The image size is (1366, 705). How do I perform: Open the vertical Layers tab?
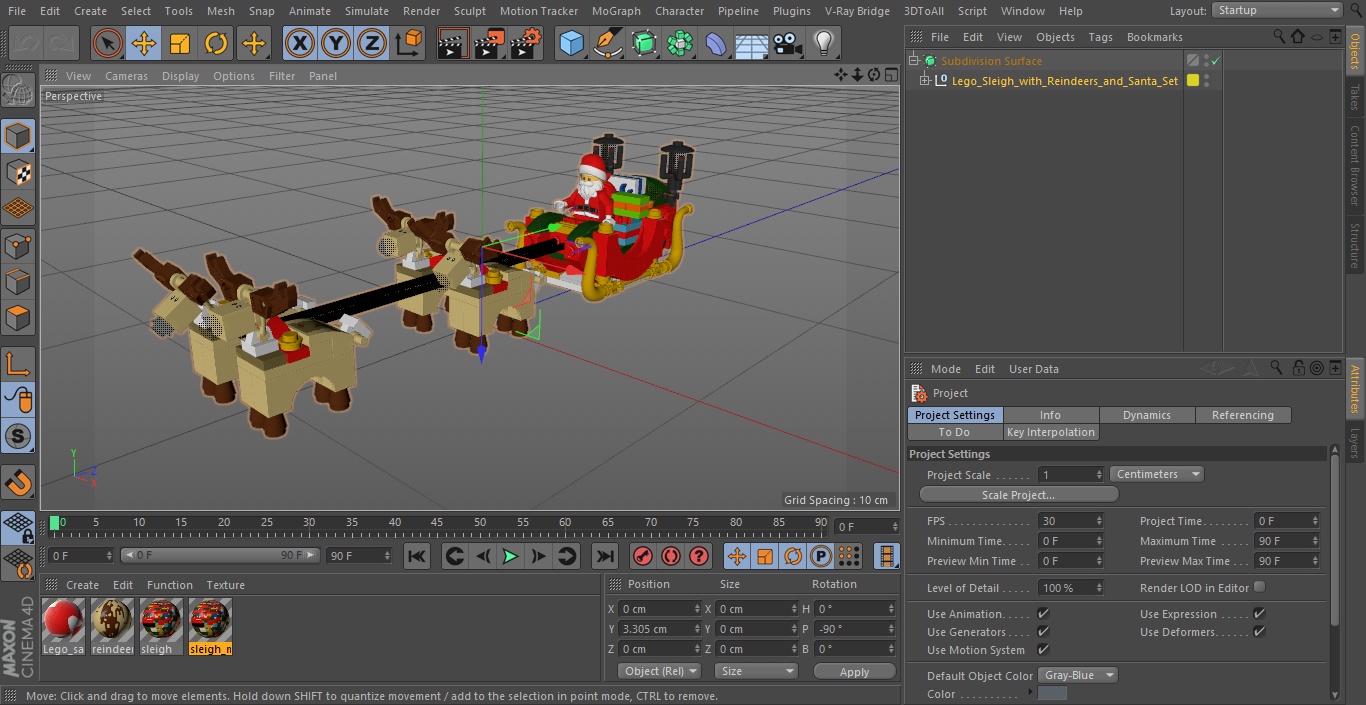(x=1355, y=444)
